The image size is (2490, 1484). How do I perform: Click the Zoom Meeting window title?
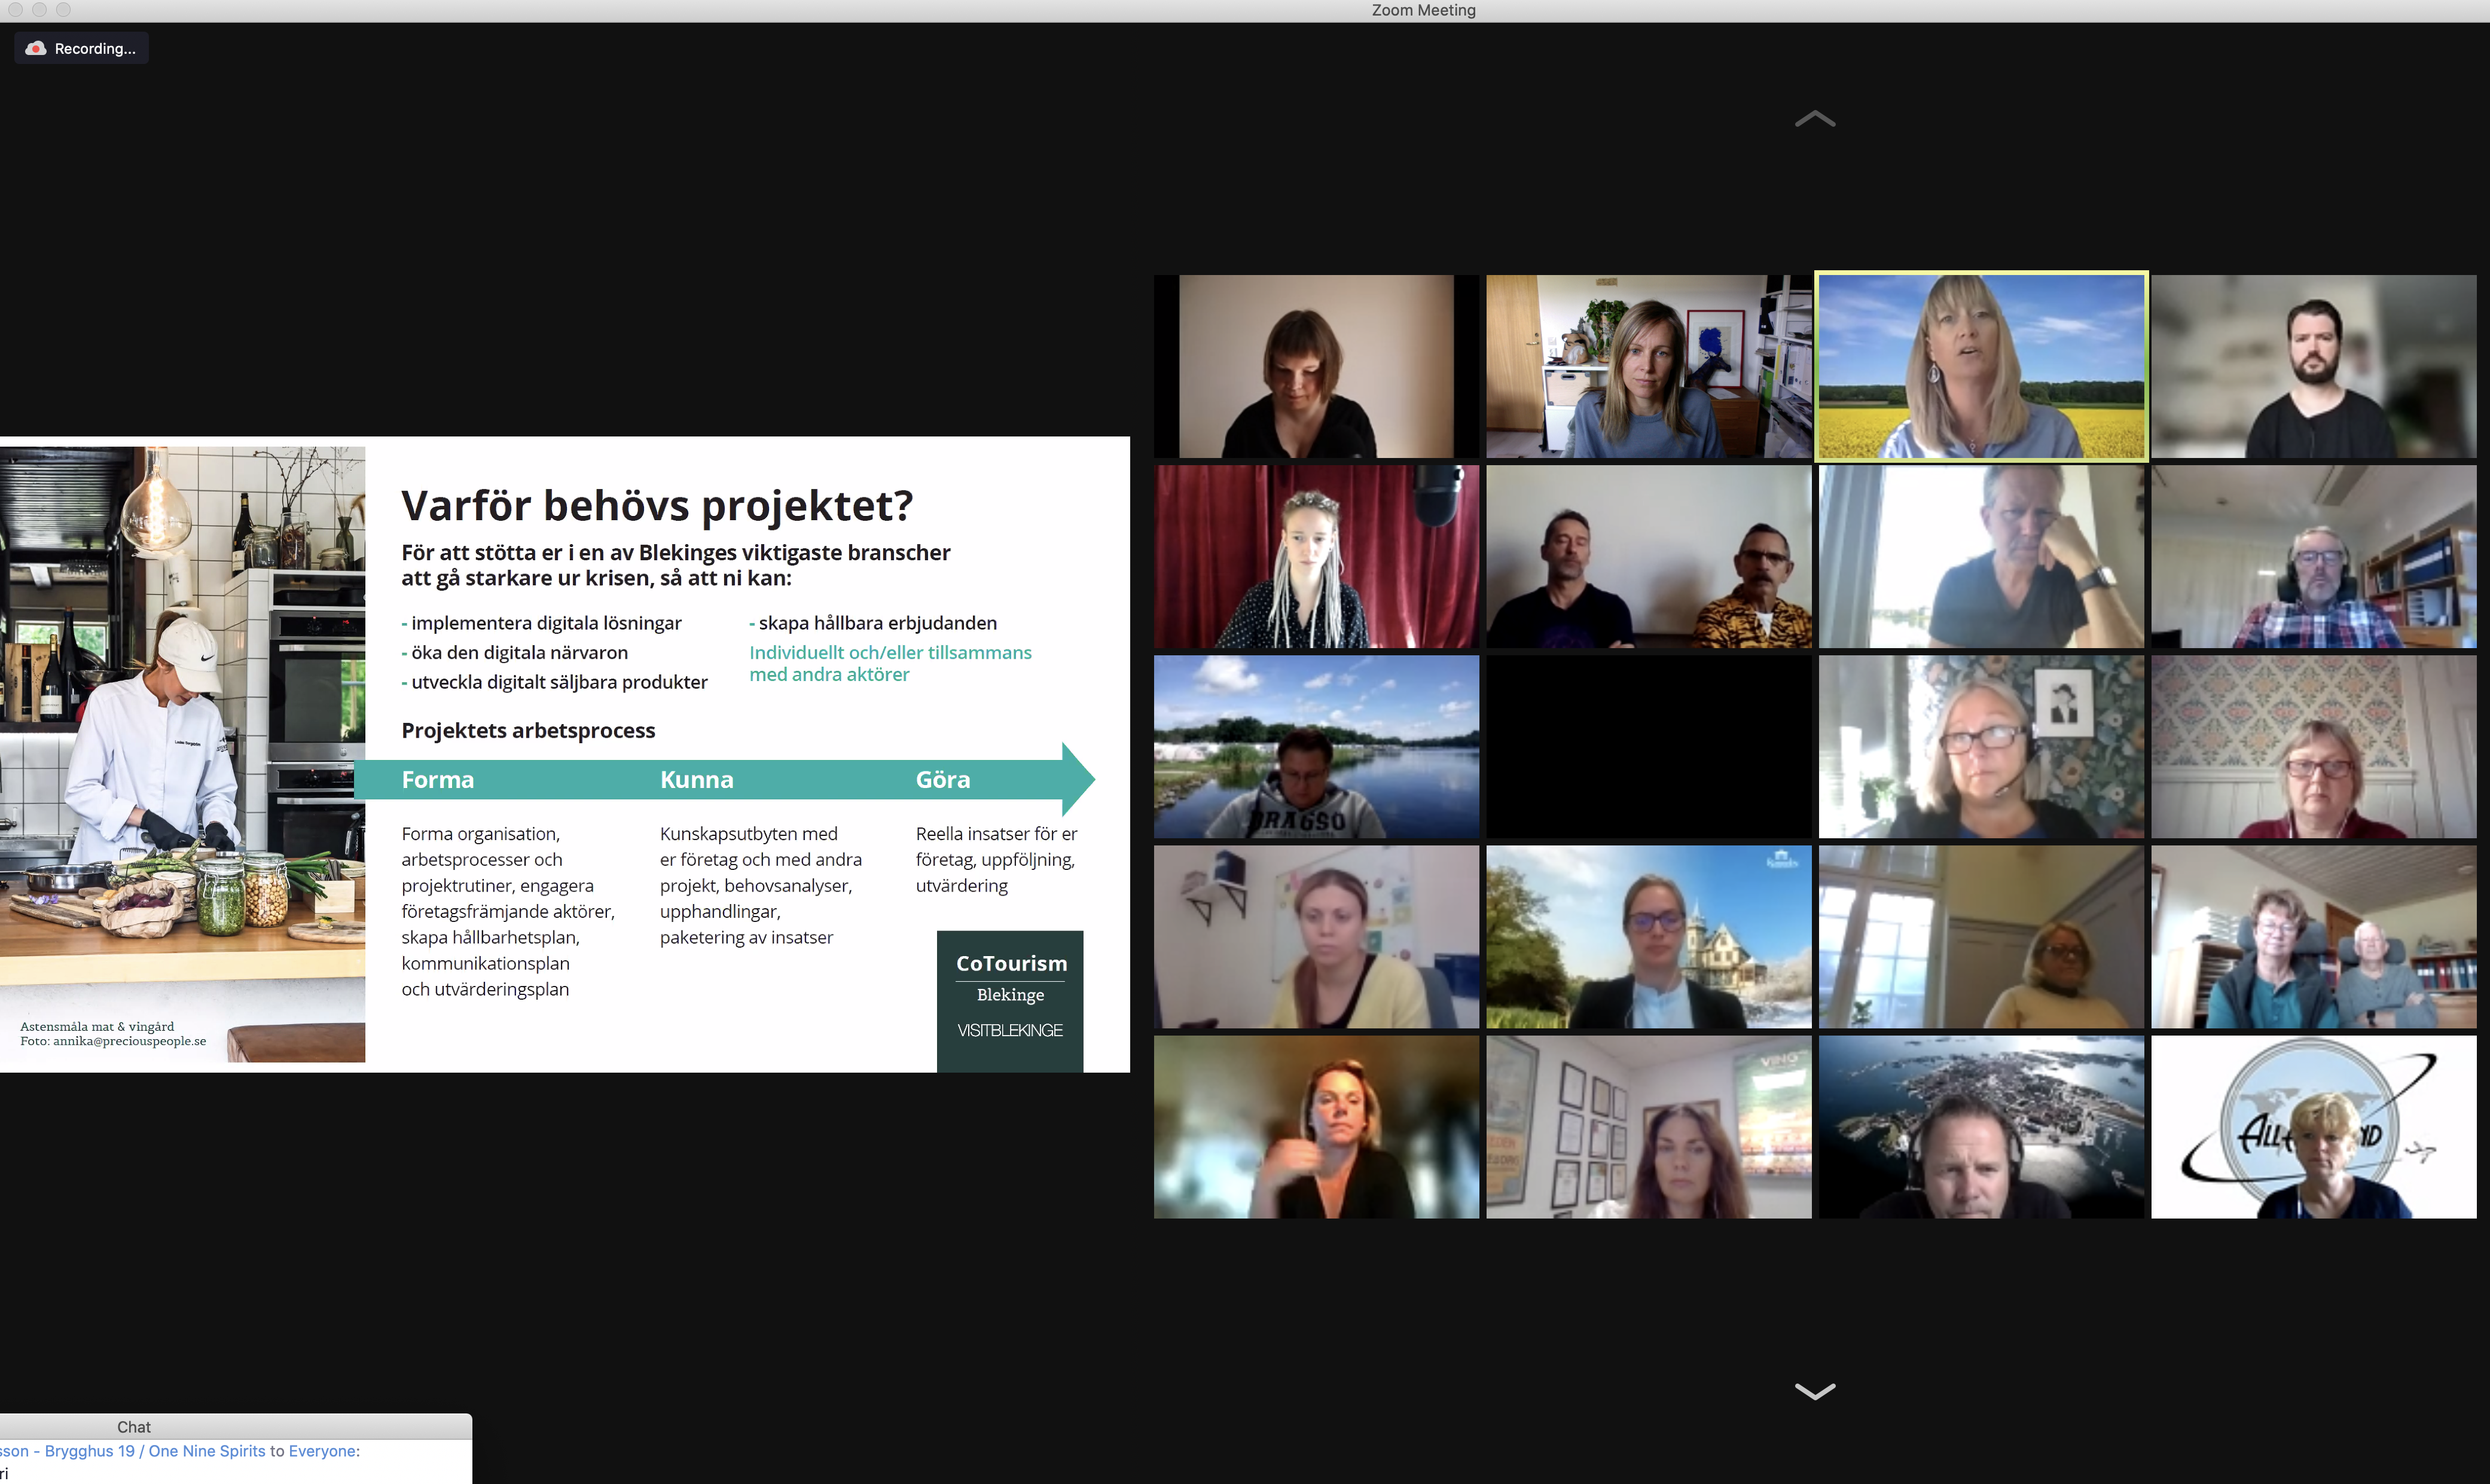[1423, 10]
